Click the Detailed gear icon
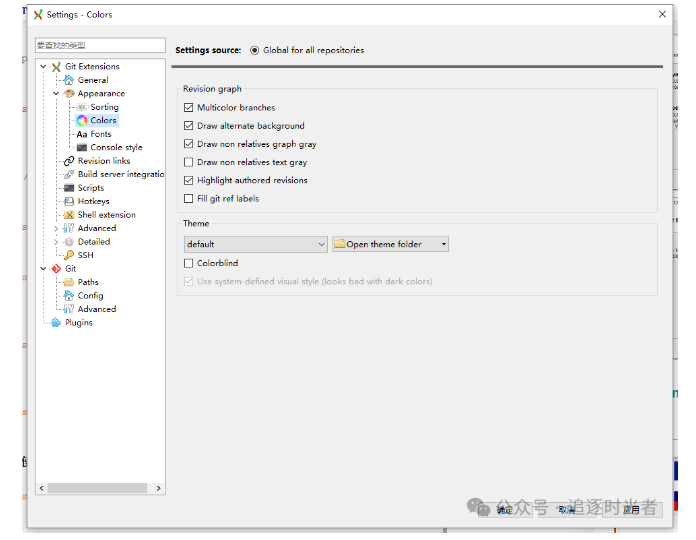The height and width of the screenshot is (540, 696). 69,242
